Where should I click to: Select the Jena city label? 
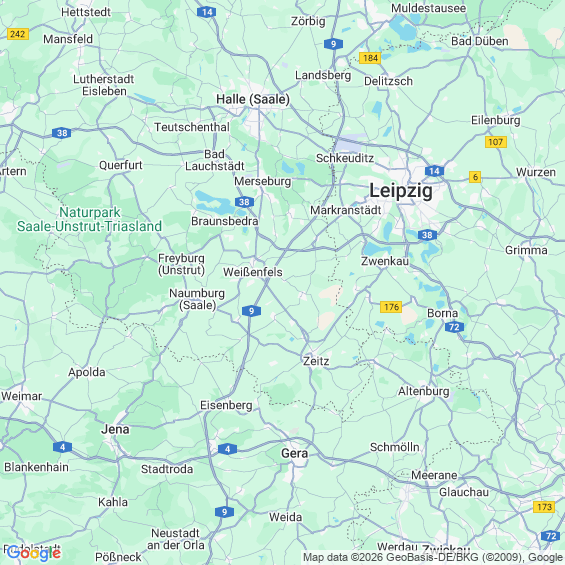(115, 429)
